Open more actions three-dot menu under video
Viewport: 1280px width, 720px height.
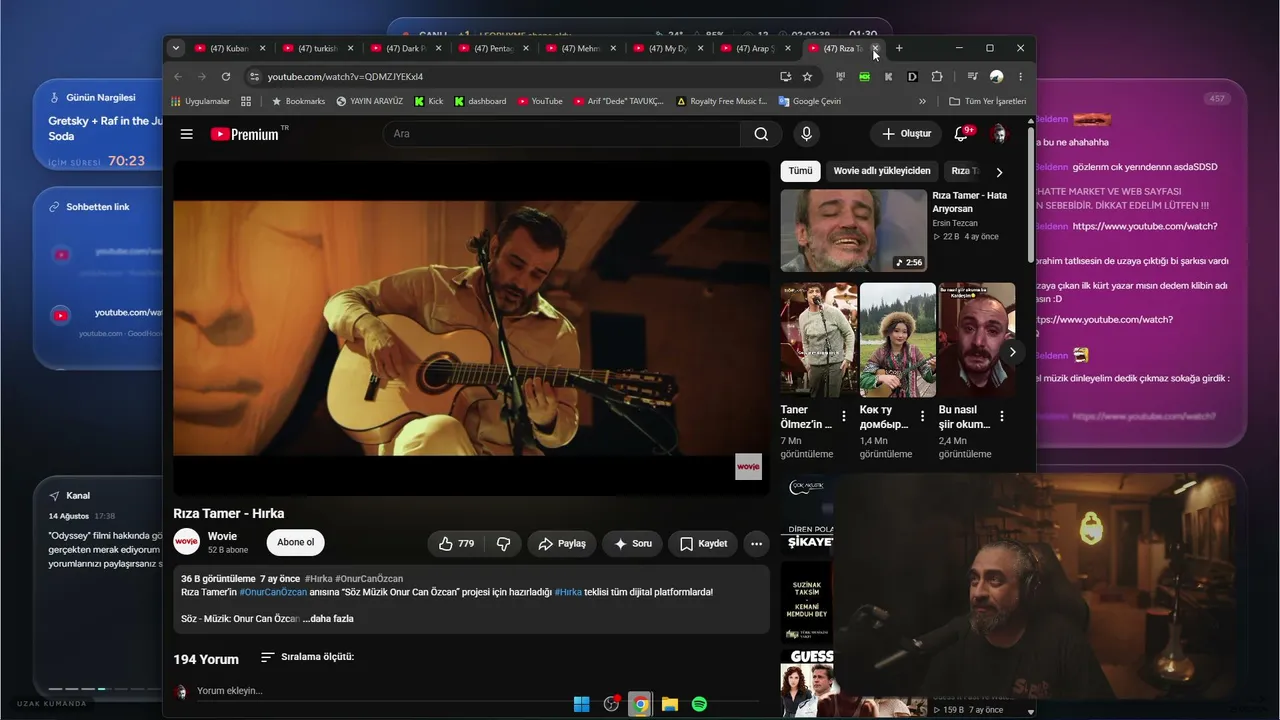[x=756, y=544]
